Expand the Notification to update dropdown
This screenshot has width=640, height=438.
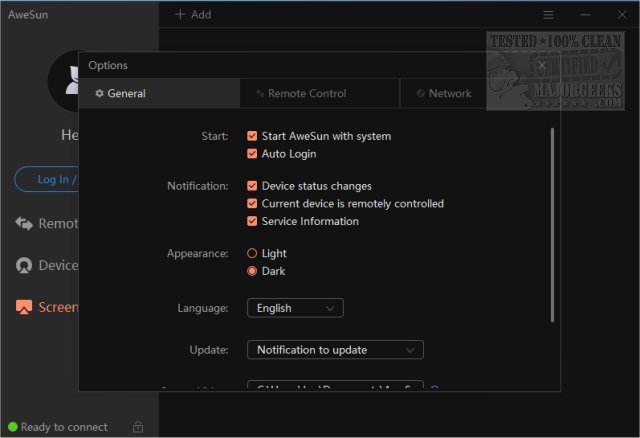pos(335,350)
